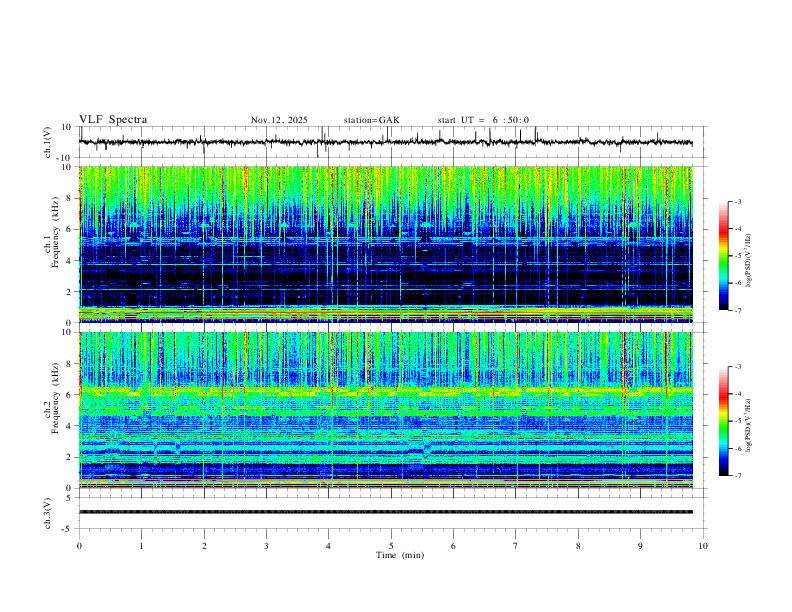Click the ch.1 spectrogram panel
The image size is (792, 612).
pyautogui.click(x=386, y=244)
